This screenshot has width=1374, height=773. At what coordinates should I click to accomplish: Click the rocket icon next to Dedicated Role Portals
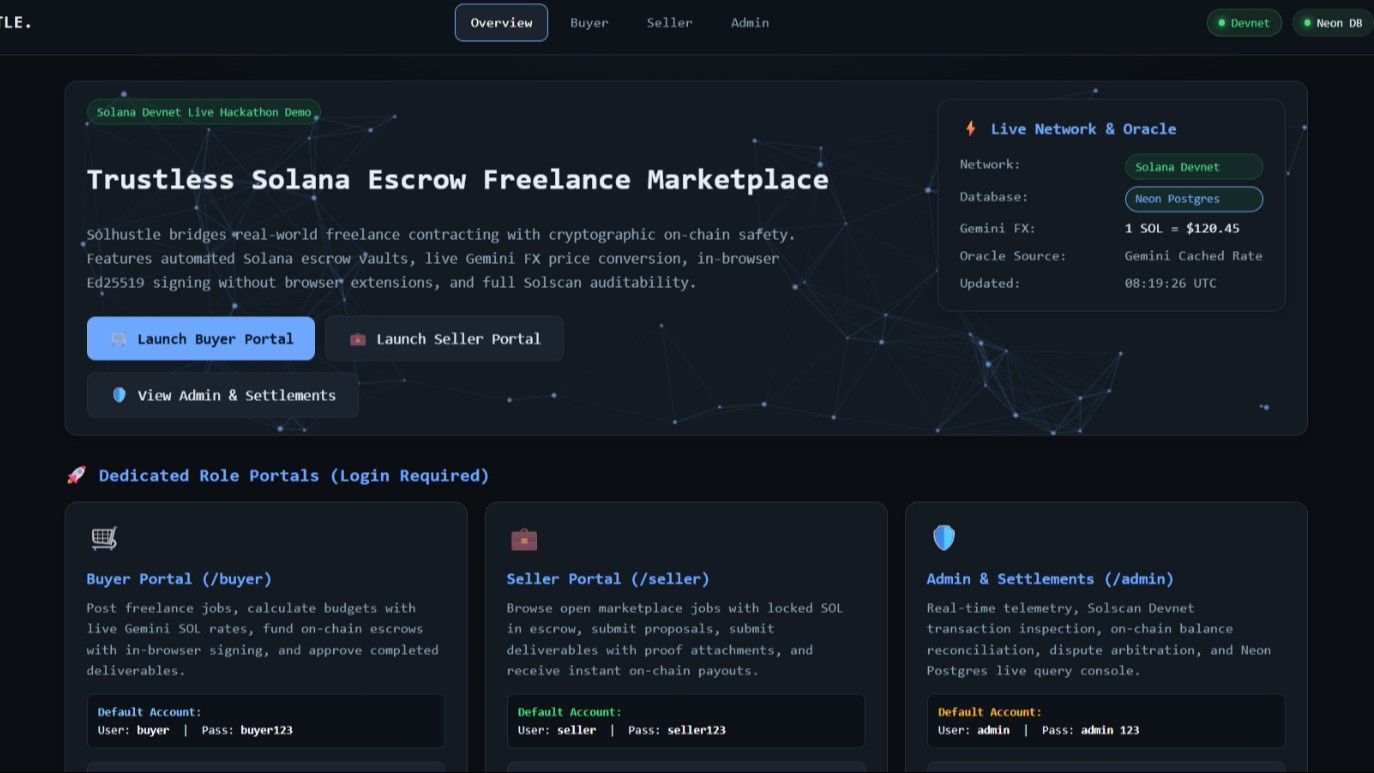click(76, 476)
